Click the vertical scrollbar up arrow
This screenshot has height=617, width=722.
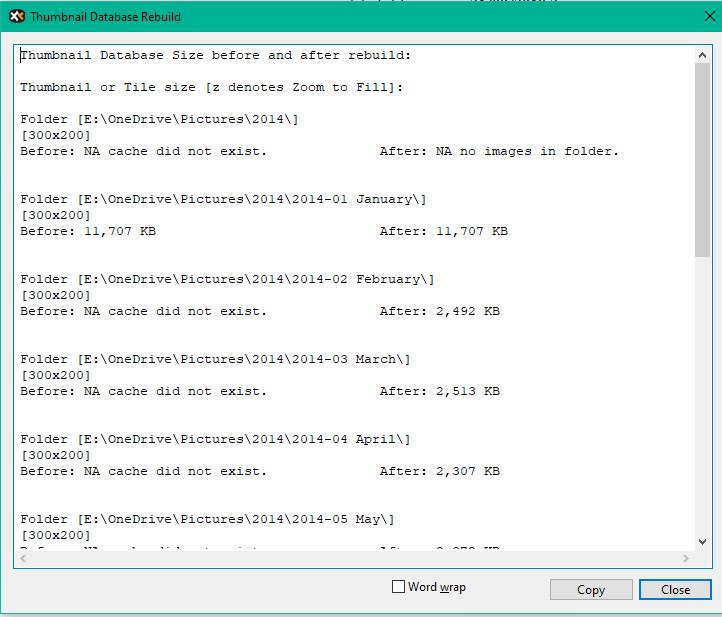tap(701, 55)
